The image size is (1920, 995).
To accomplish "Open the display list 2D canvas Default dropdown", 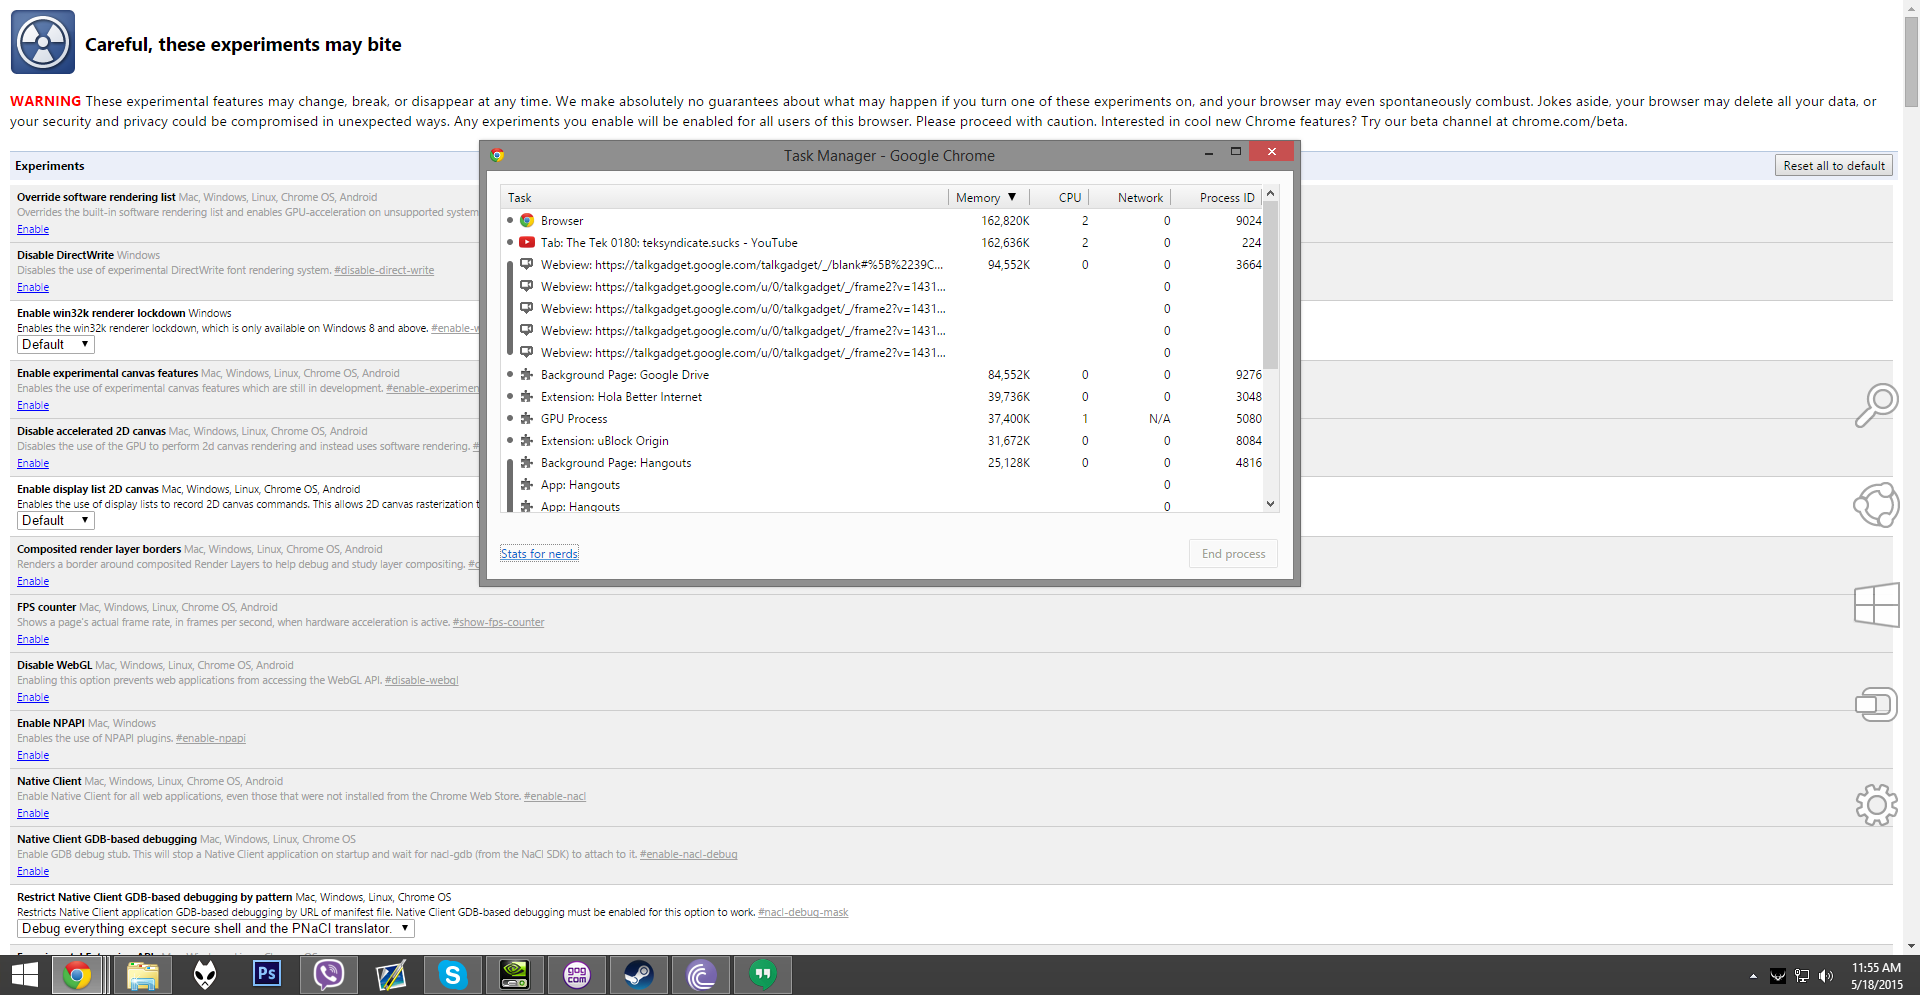I will (x=56, y=521).
